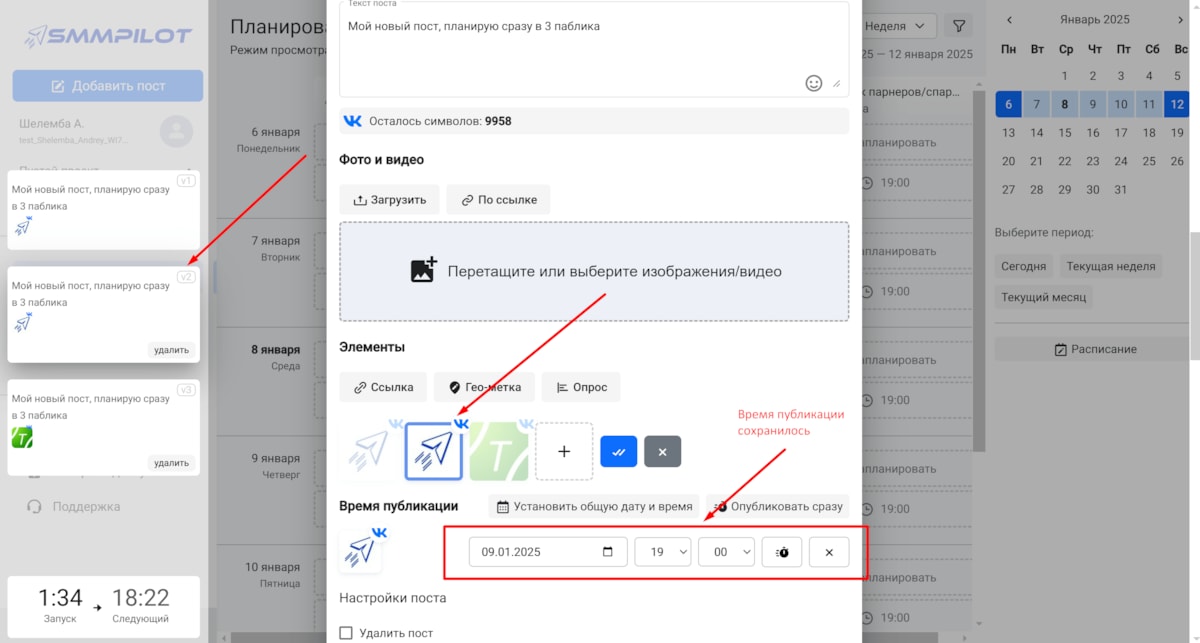
Task: Click the filter funnel icon
Action: (x=958, y=26)
